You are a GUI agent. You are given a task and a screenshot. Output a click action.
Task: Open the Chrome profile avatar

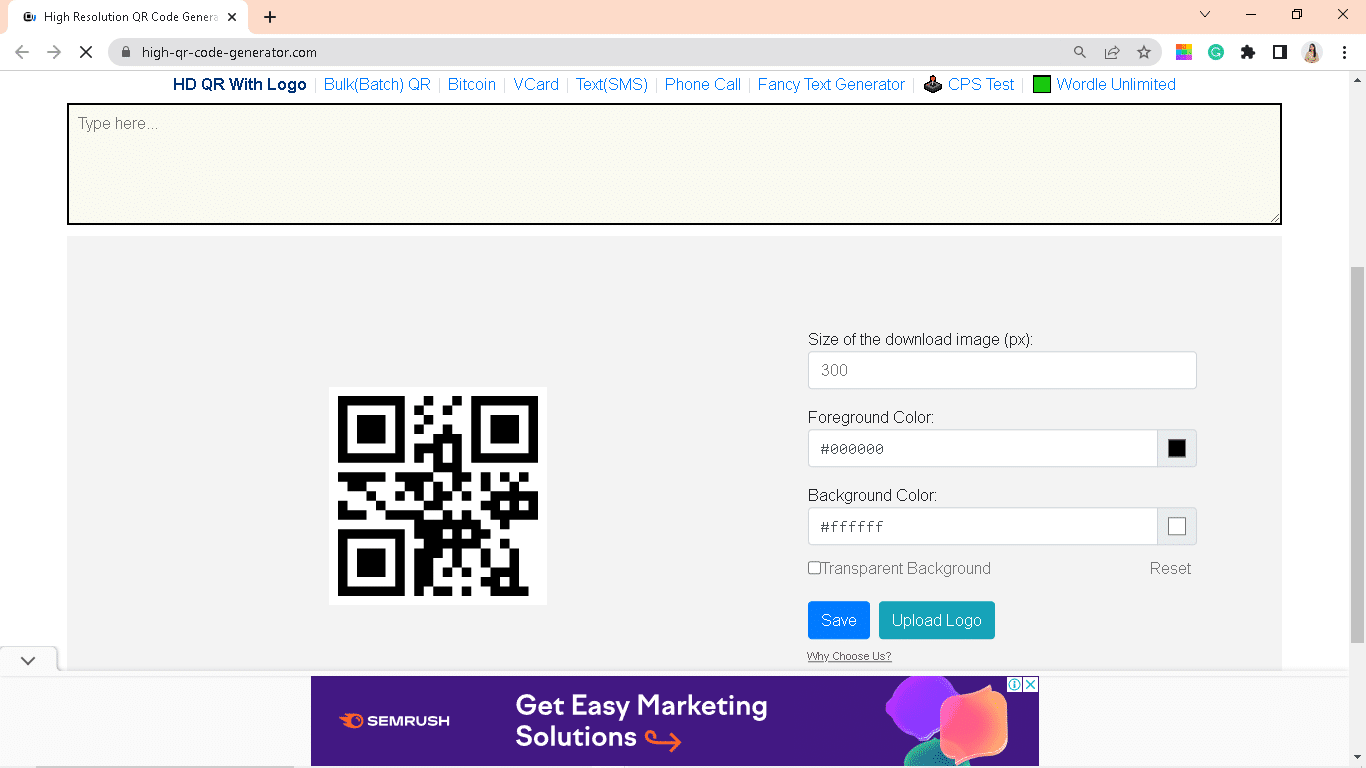1312,52
